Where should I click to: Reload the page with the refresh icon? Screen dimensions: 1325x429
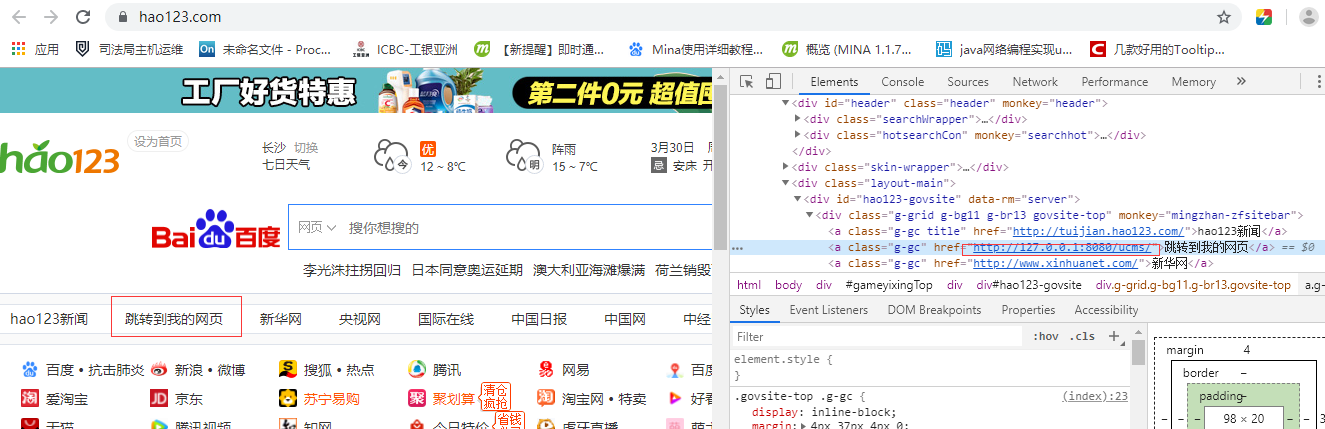85,17
